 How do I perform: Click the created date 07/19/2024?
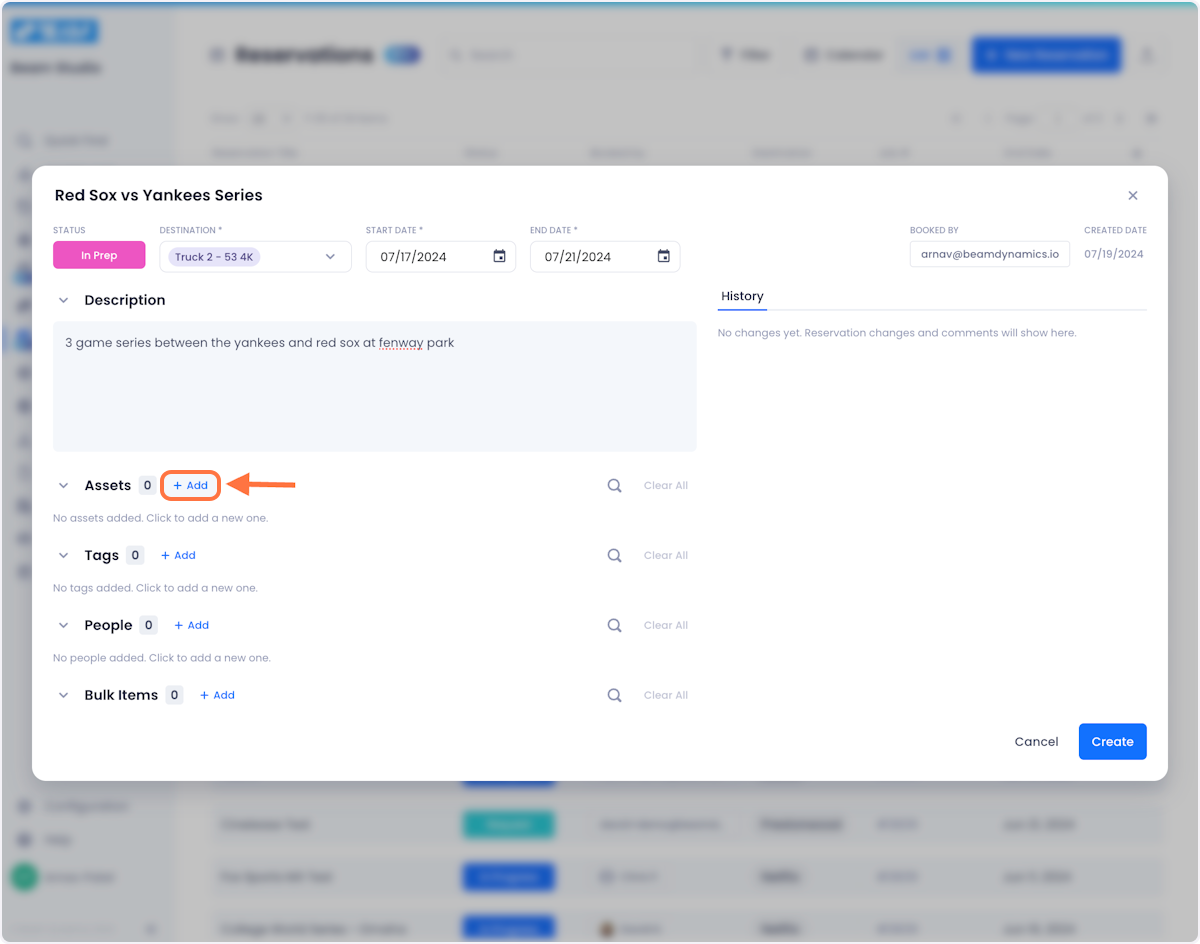[1115, 254]
